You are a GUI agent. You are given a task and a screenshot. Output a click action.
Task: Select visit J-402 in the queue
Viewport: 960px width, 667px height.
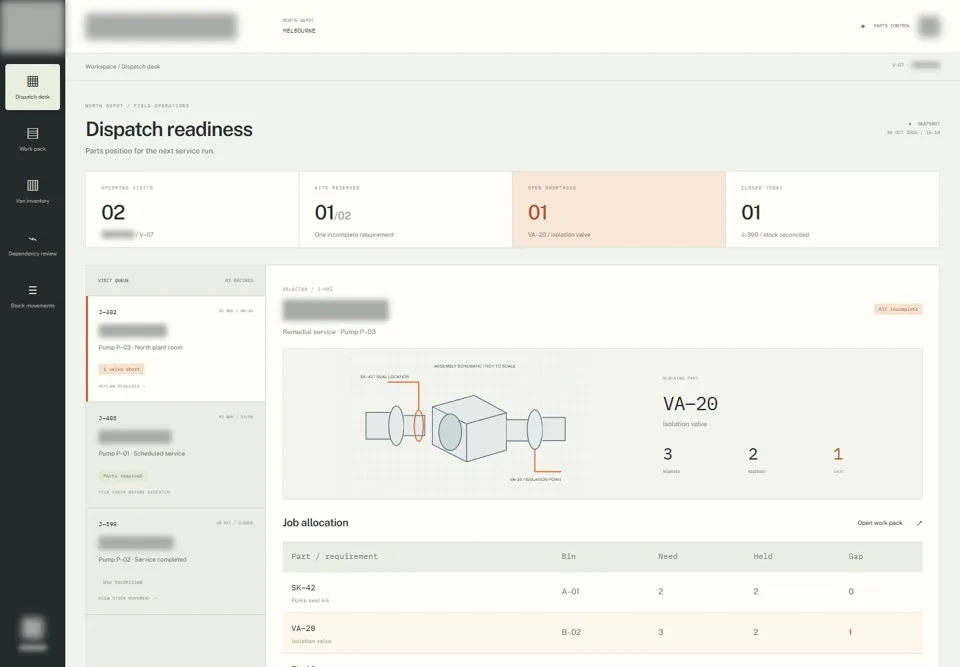click(176, 349)
